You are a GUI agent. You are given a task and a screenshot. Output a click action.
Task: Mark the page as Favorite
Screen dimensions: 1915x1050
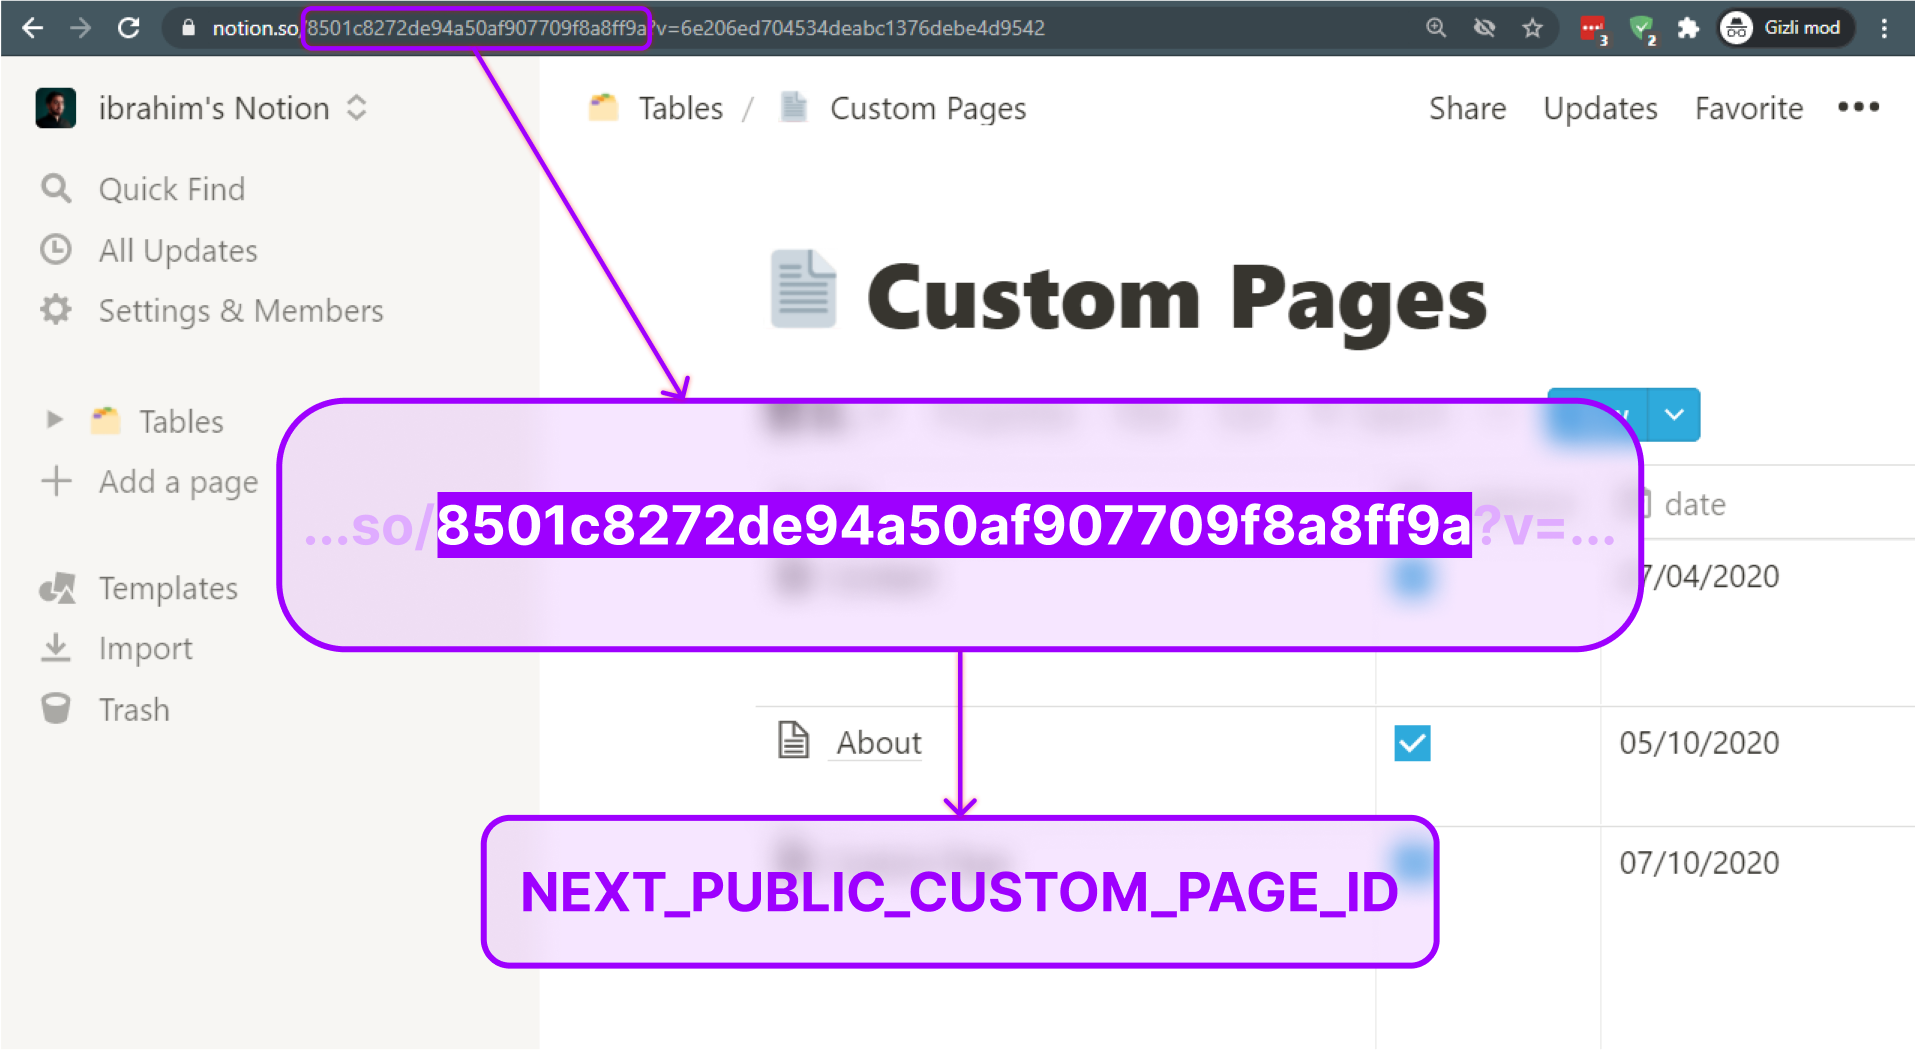coord(1749,108)
